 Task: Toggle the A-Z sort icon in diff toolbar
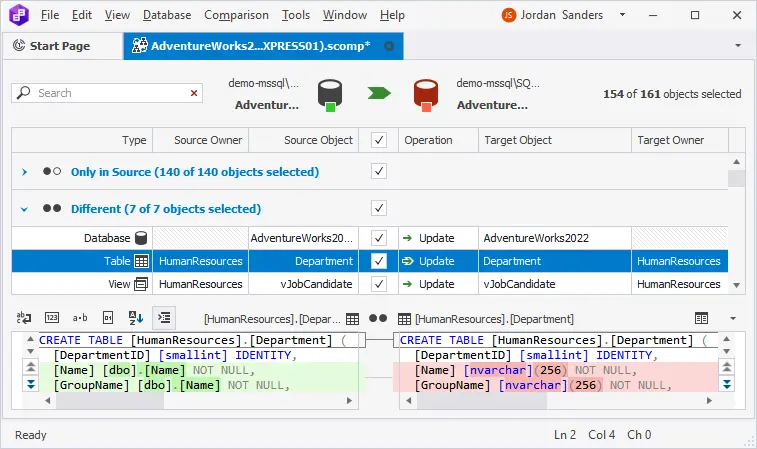point(137,318)
